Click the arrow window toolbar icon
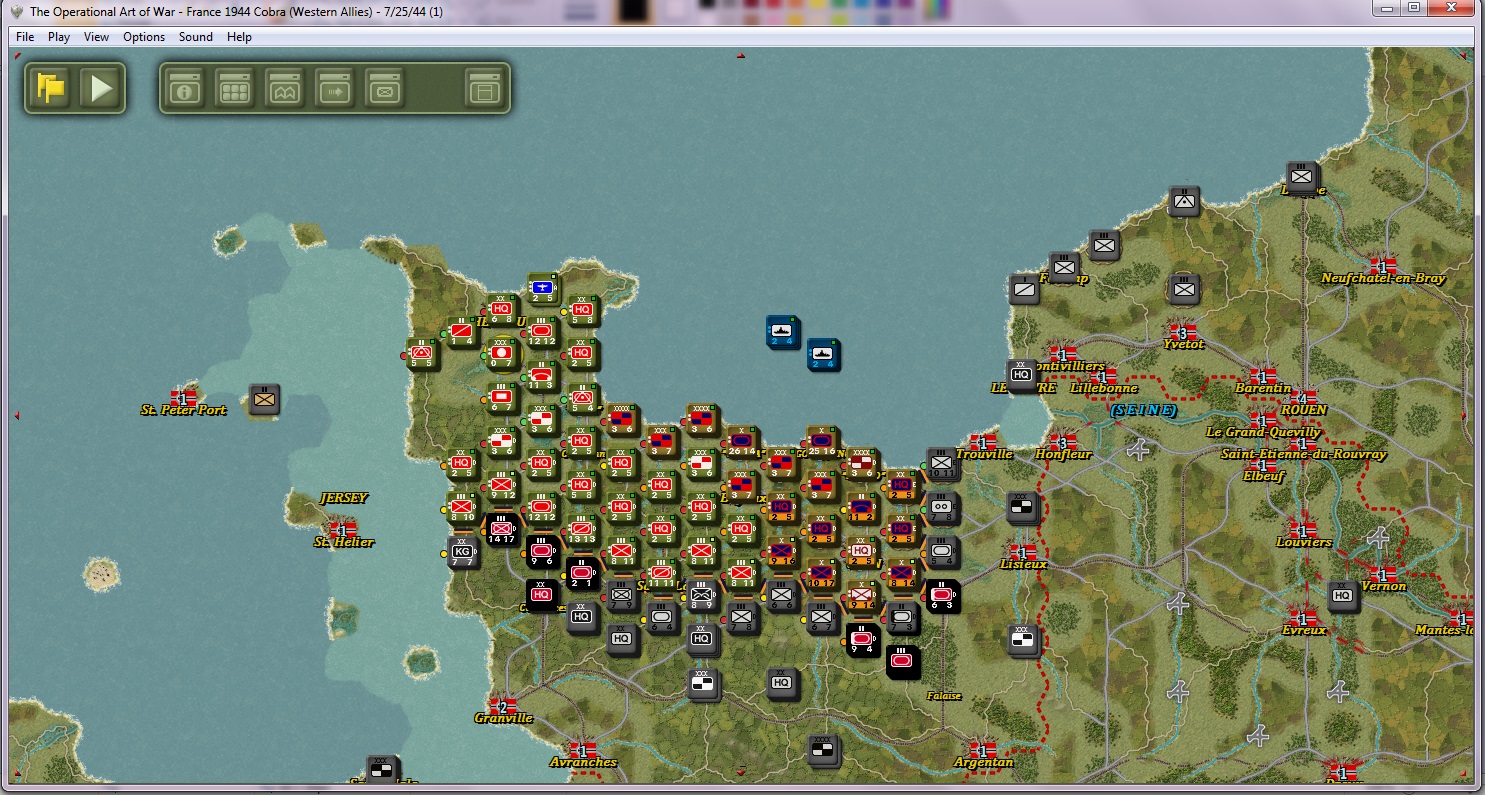This screenshot has height=795, width=1485. (335, 88)
